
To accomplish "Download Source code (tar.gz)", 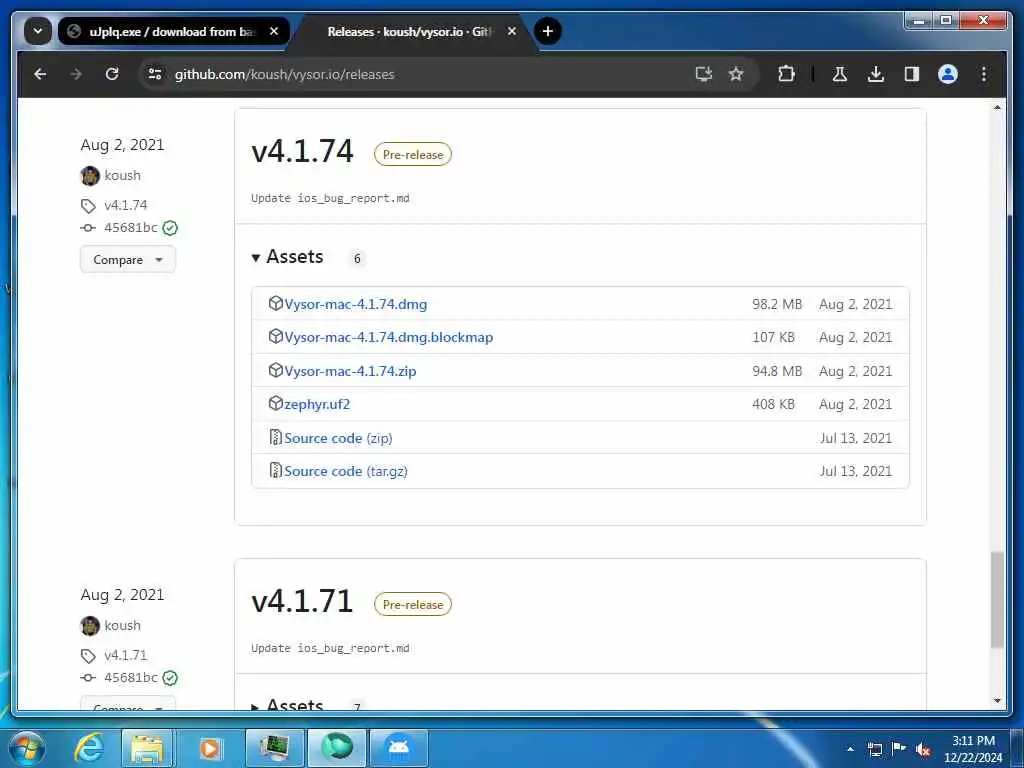I will pyautogui.click(x=345, y=472).
